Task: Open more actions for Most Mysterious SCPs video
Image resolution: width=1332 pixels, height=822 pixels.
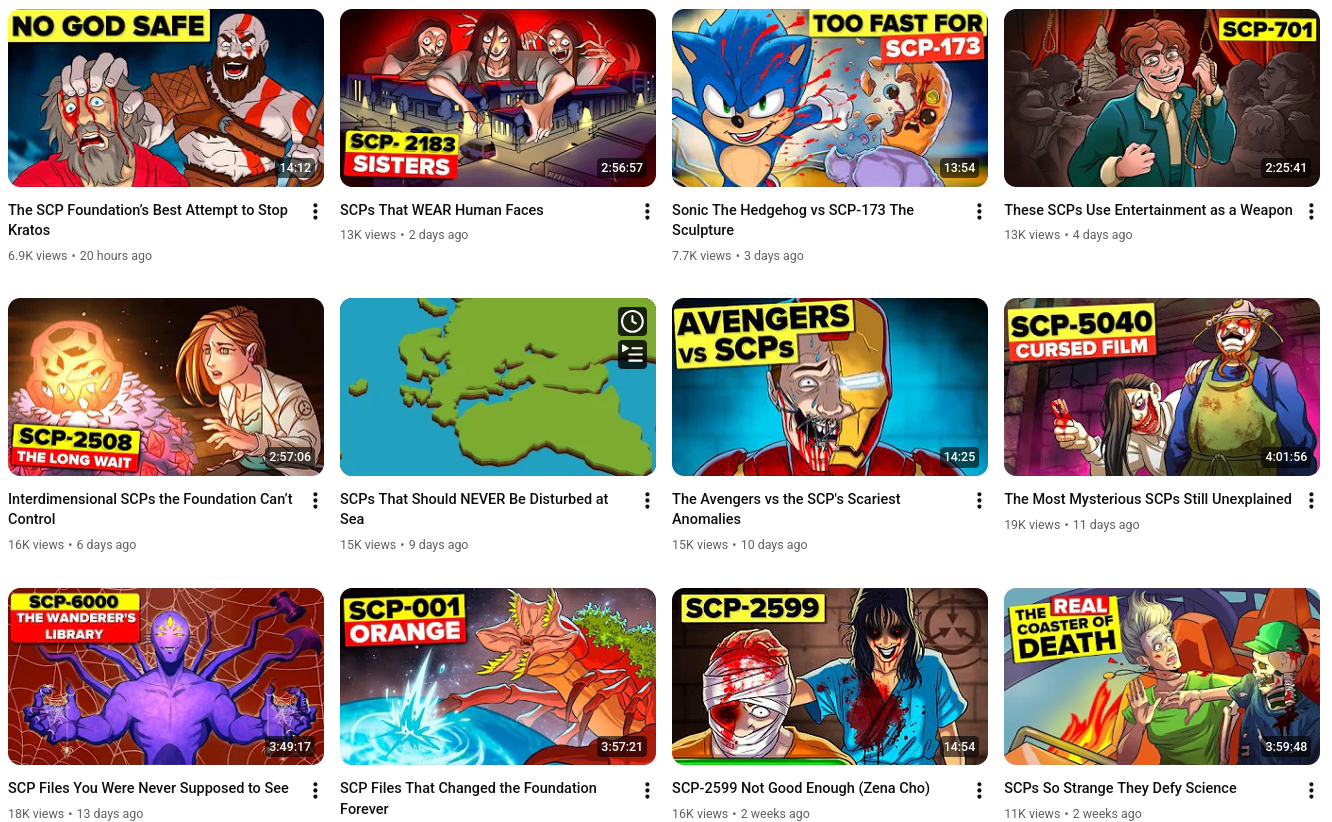Action: coord(1311,501)
